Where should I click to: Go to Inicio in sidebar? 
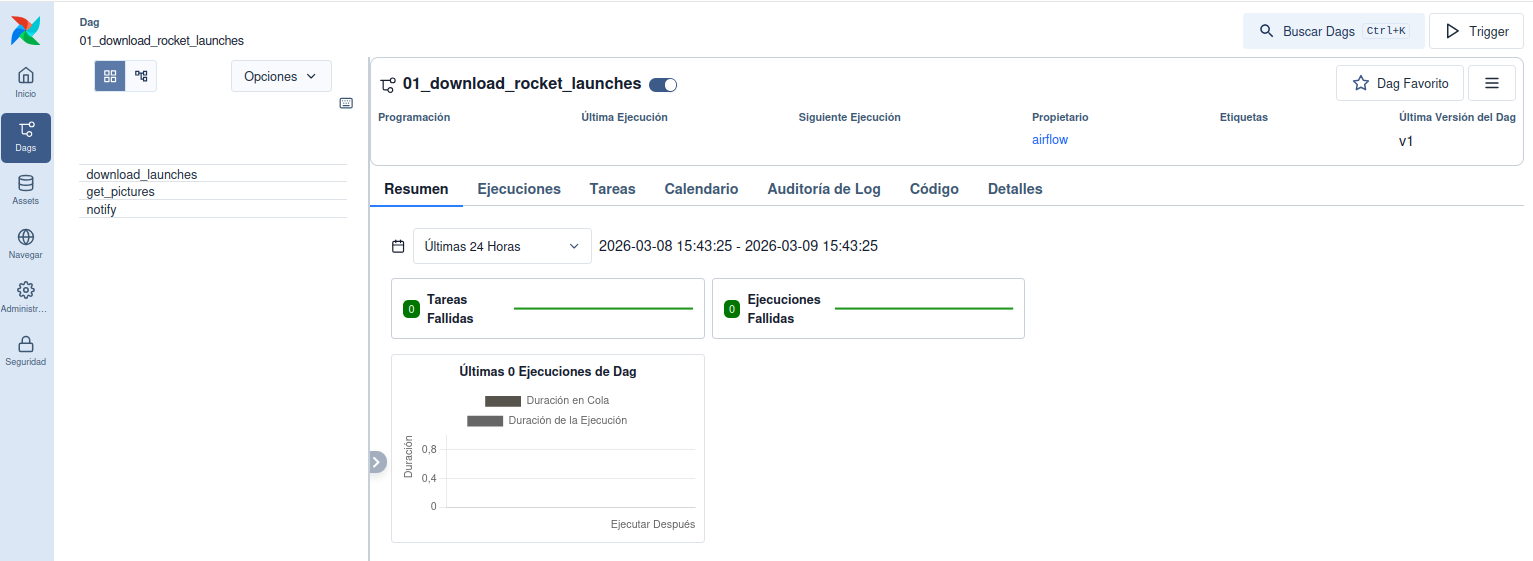pos(26,83)
